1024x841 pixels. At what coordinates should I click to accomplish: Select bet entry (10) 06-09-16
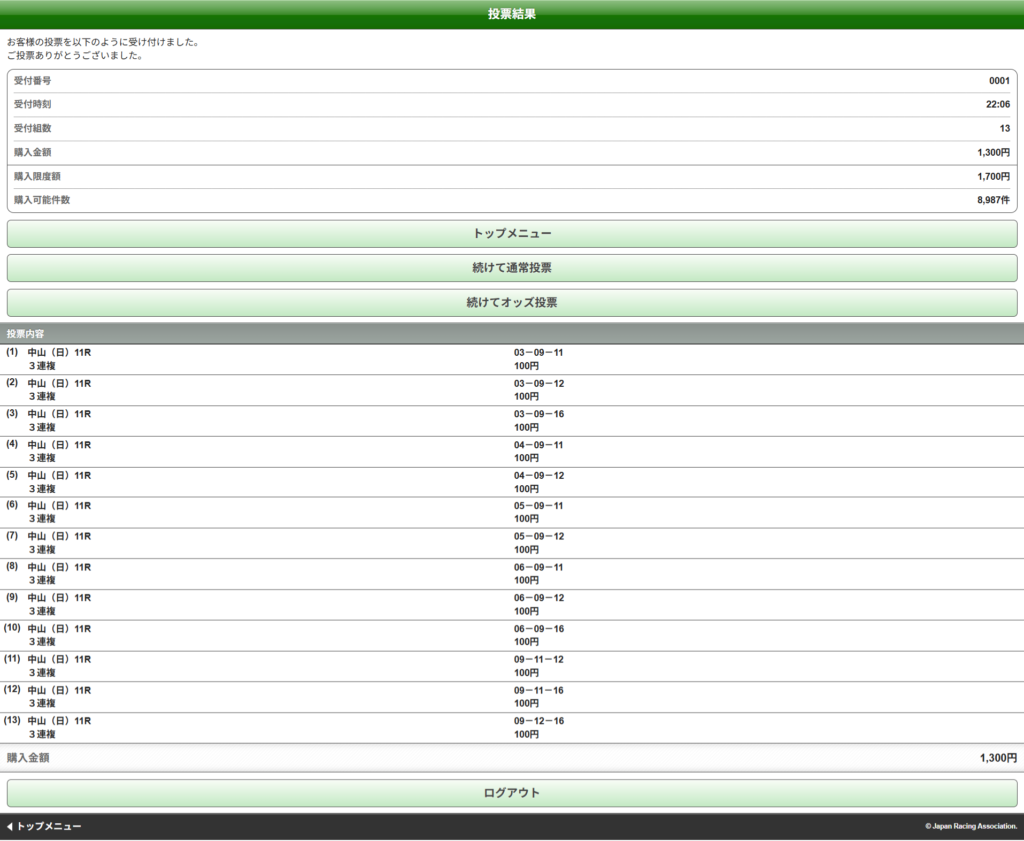511,635
